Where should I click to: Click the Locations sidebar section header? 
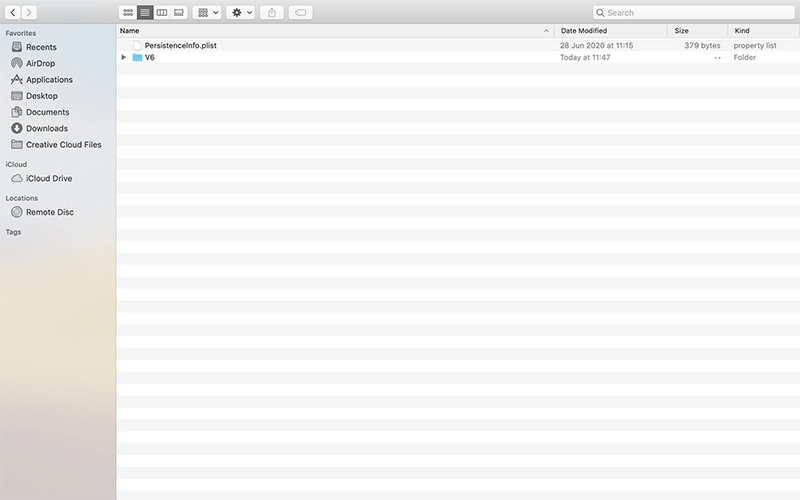[x=21, y=198]
